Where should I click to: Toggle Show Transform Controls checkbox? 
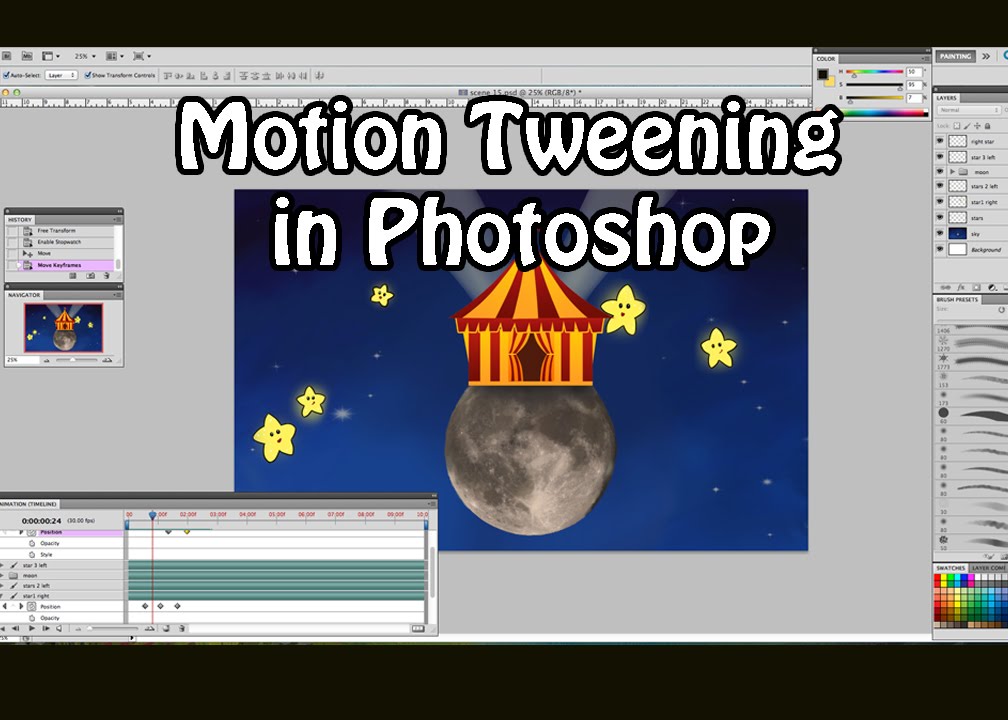click(87, 75)
